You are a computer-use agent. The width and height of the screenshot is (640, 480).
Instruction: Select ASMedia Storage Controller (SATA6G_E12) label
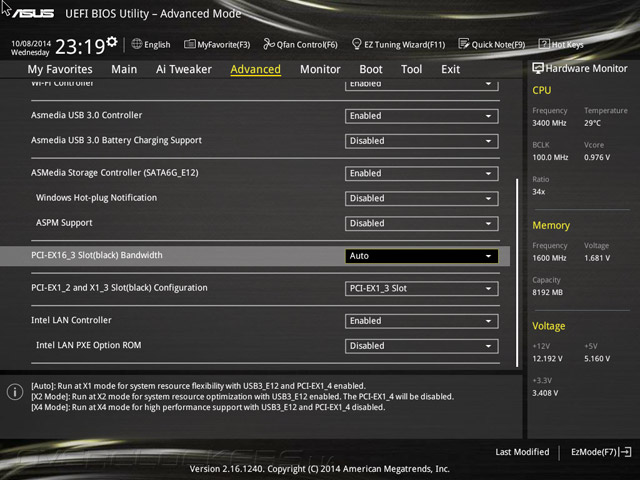click(x=115, y=173)
